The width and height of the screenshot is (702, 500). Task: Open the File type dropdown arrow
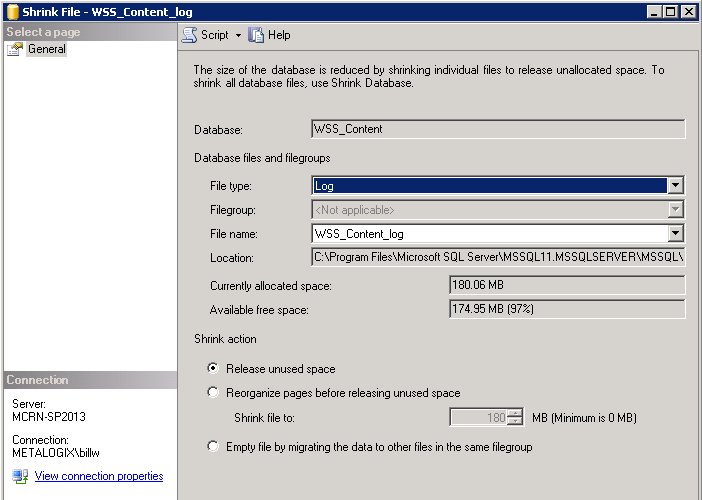click(675, 185)
